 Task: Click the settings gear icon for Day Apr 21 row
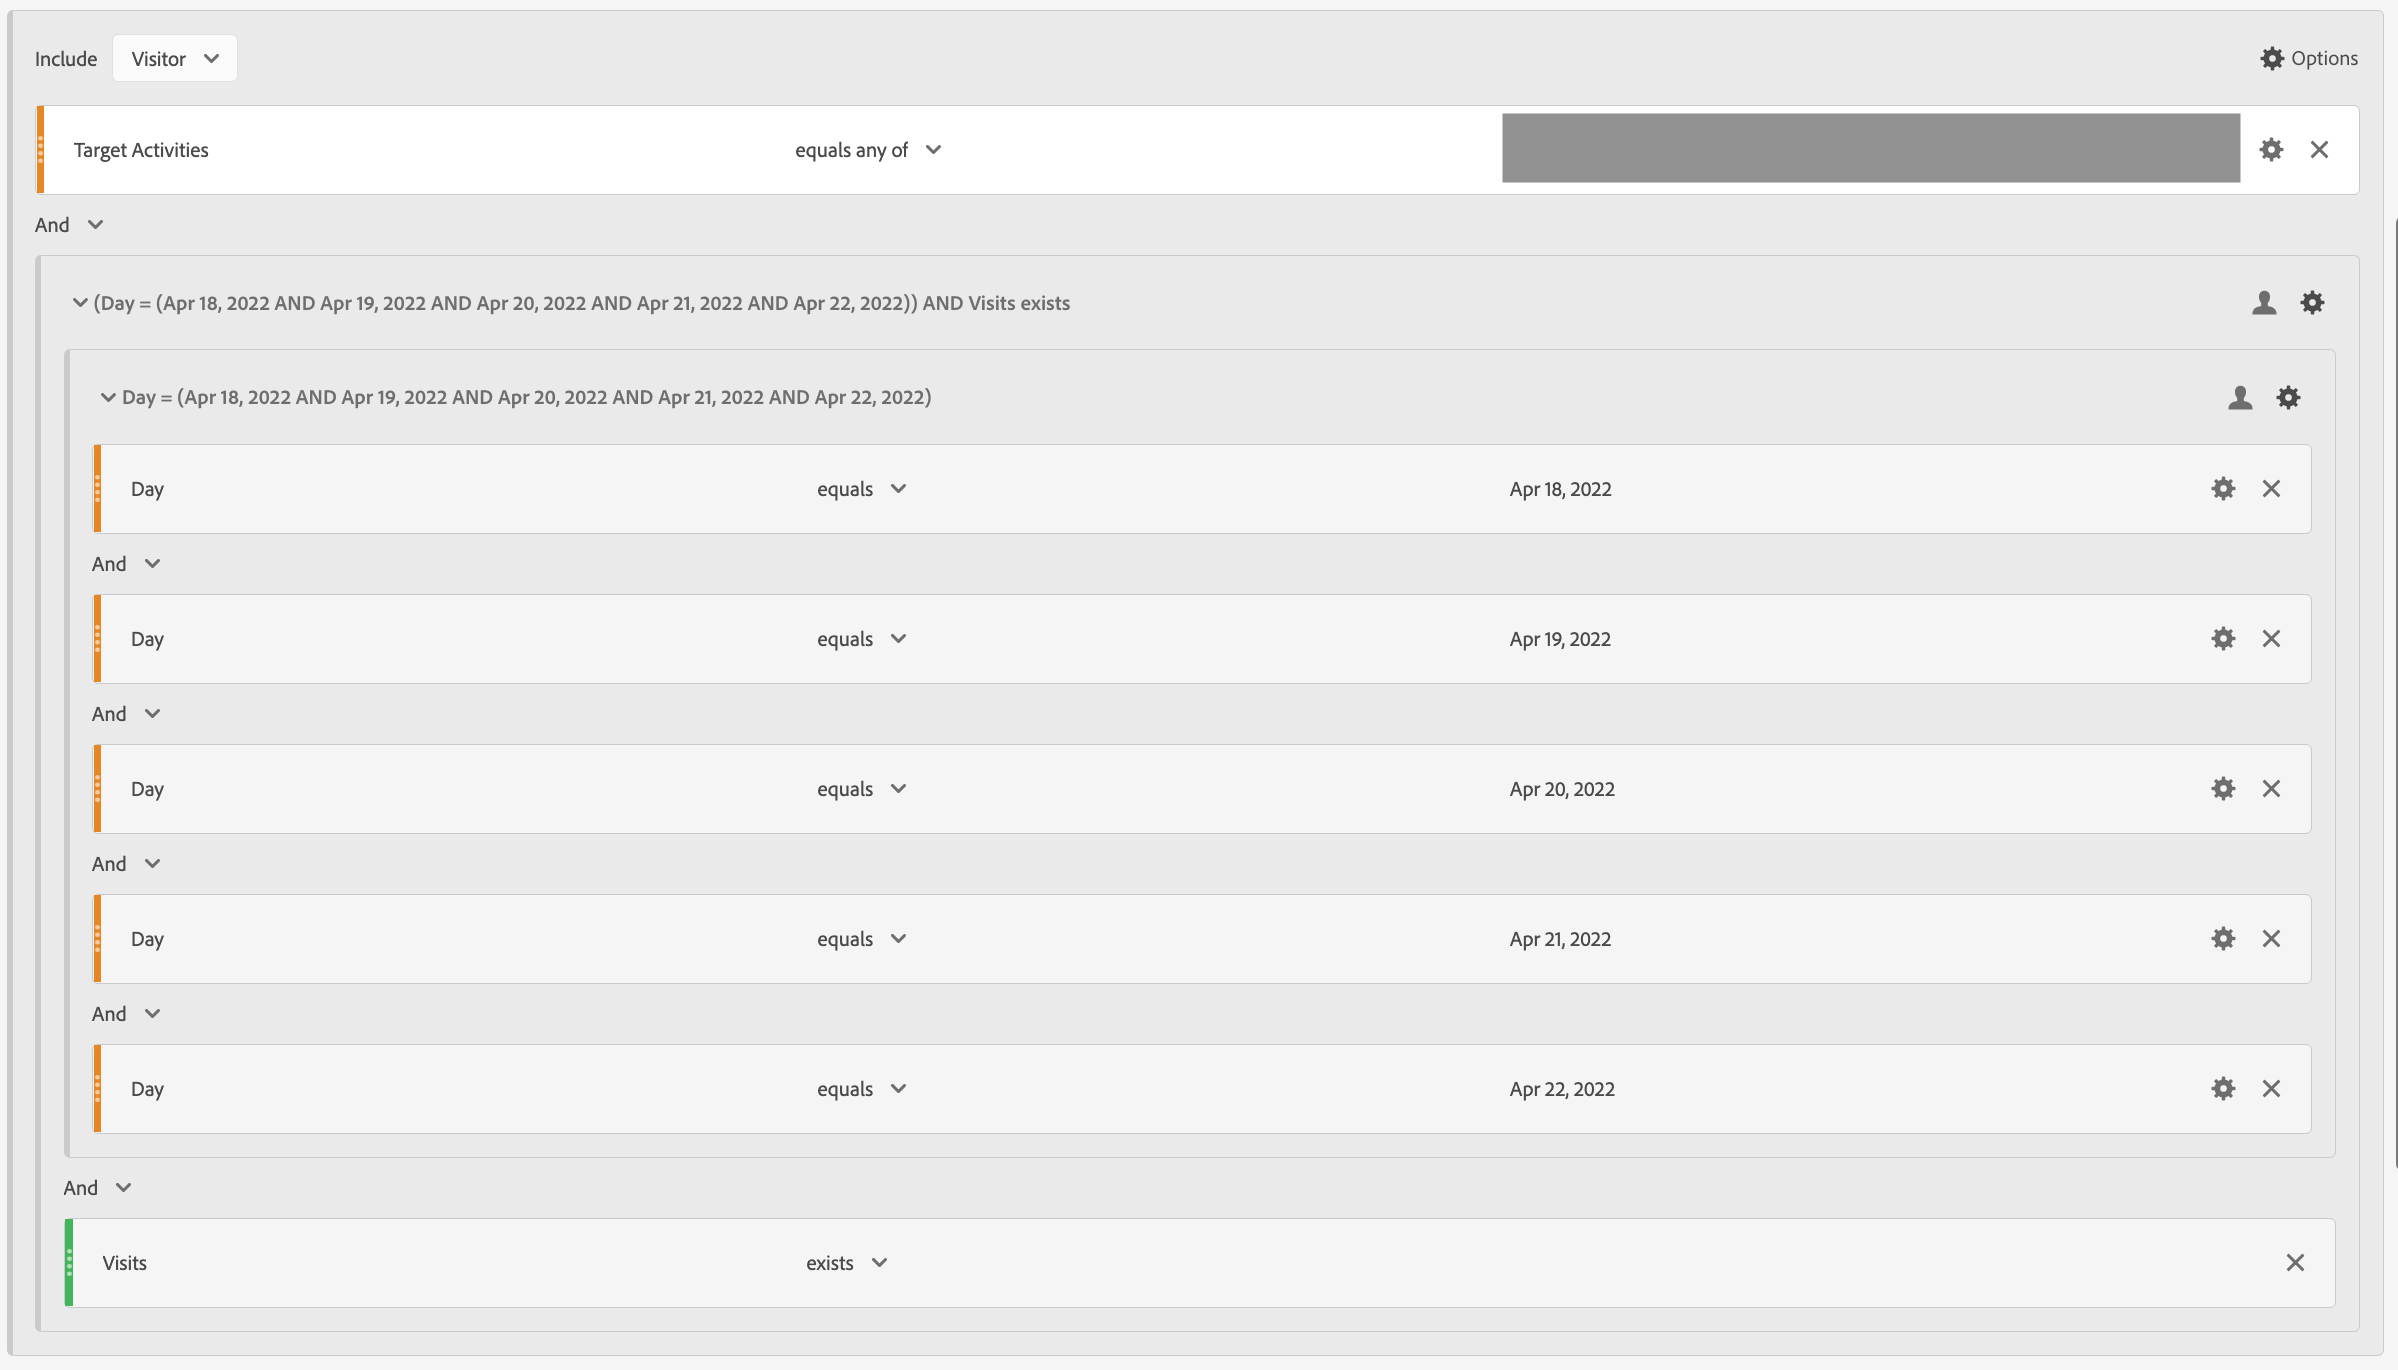click(2222, 937)
